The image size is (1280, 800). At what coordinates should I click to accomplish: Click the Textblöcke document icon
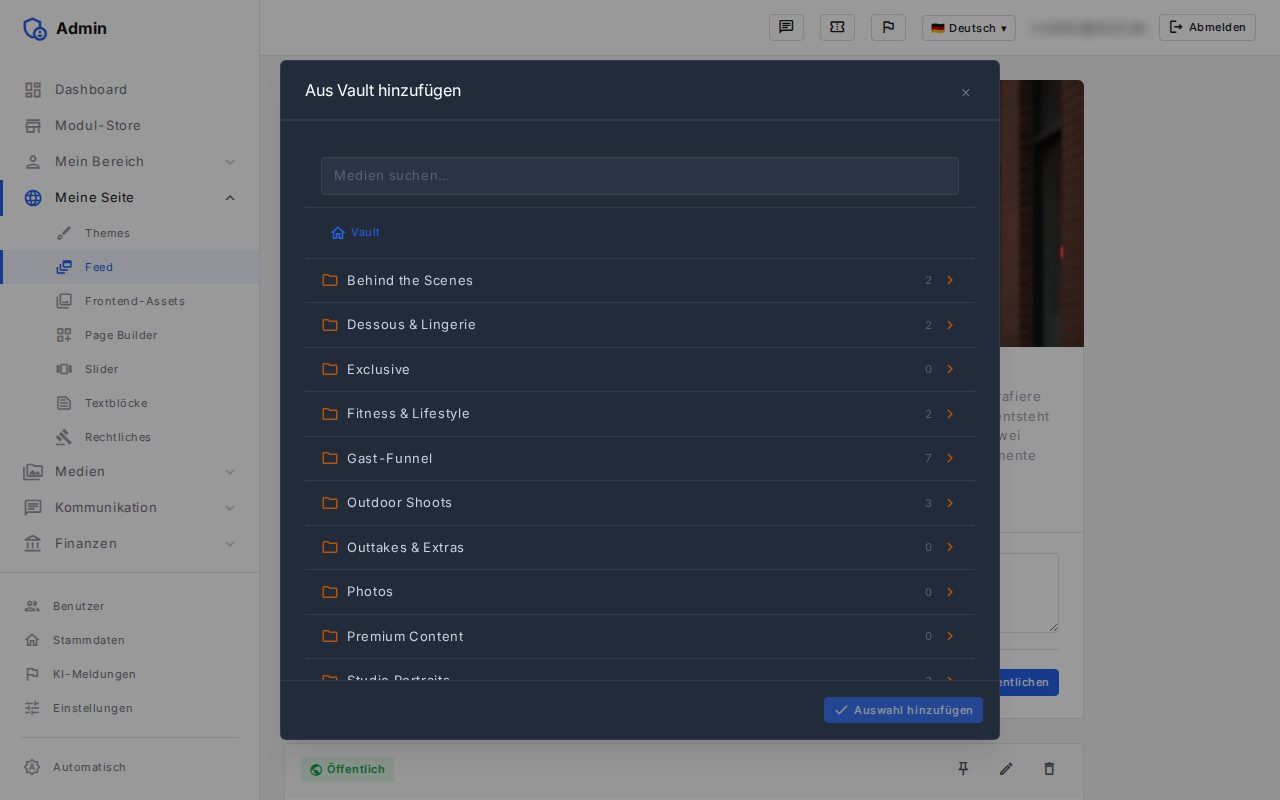[x=64, y=403]
